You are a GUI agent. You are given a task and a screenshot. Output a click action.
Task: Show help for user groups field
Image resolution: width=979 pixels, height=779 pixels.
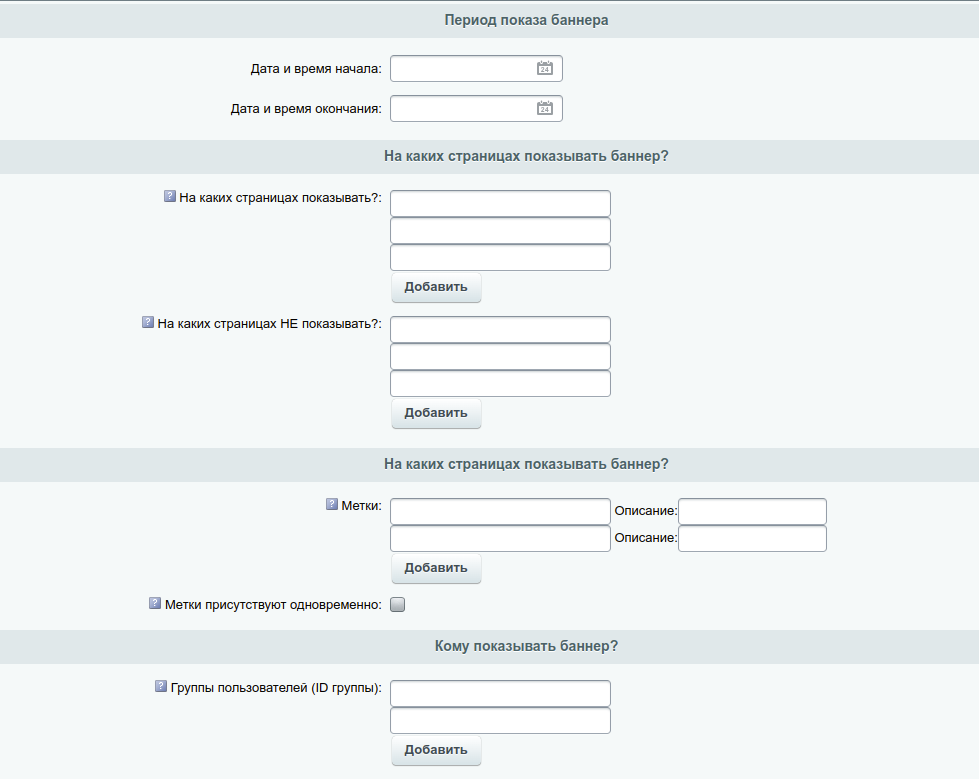161,686
